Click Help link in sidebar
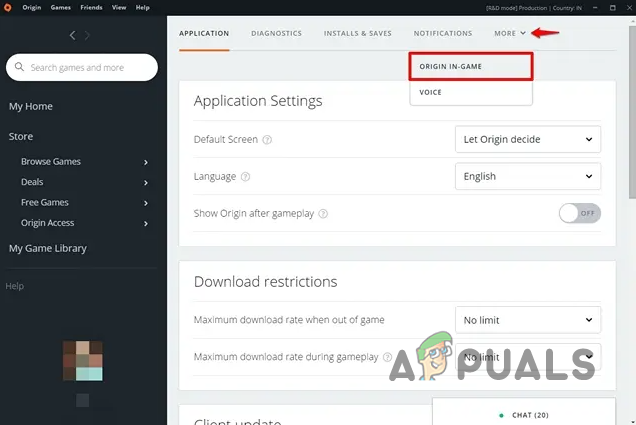The height and width of the screenshot is (425, 636). coord(15,286)
